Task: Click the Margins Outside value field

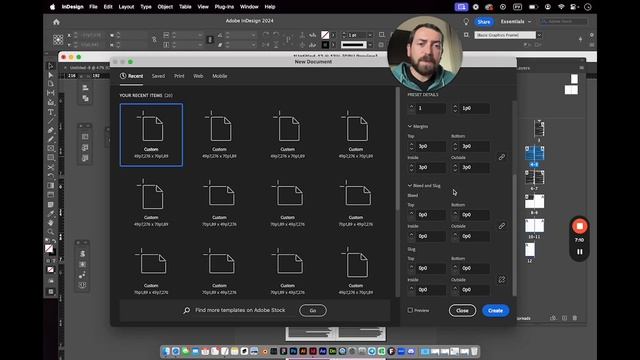Action: click(x=475, y=167)
